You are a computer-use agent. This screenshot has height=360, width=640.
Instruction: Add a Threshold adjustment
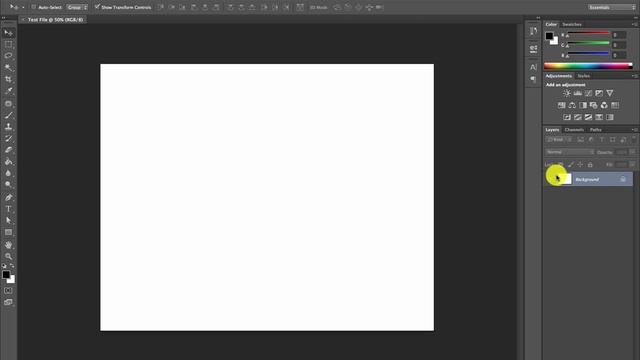click(588, 117)
